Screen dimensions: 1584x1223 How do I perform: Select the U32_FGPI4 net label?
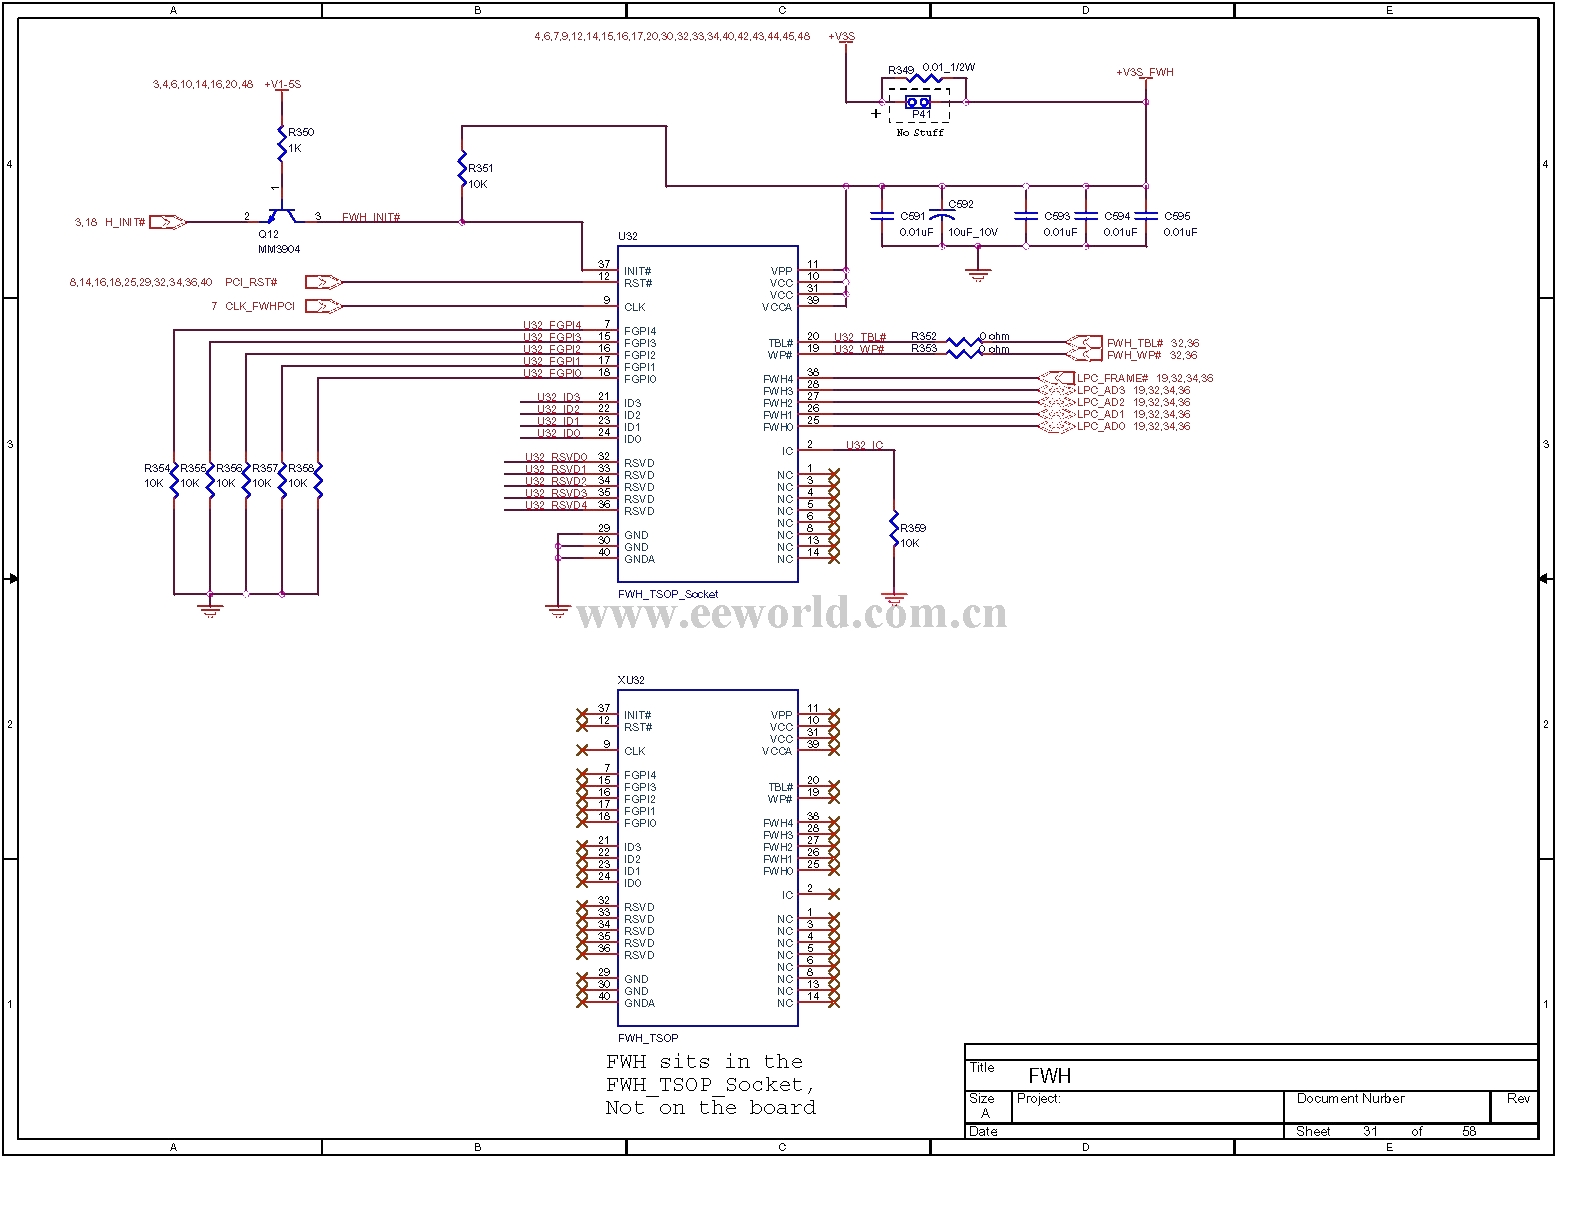pyautogui.click(x=552, y=325)
